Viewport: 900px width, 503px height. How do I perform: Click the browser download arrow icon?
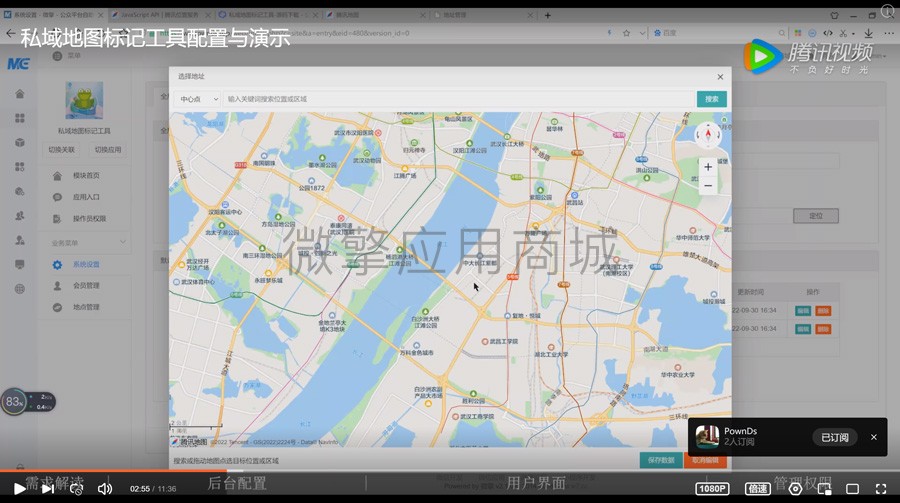[868, 33]
